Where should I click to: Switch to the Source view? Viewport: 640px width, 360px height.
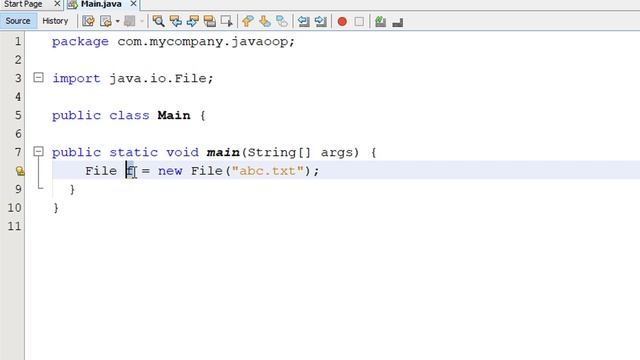tap(18, 21)
